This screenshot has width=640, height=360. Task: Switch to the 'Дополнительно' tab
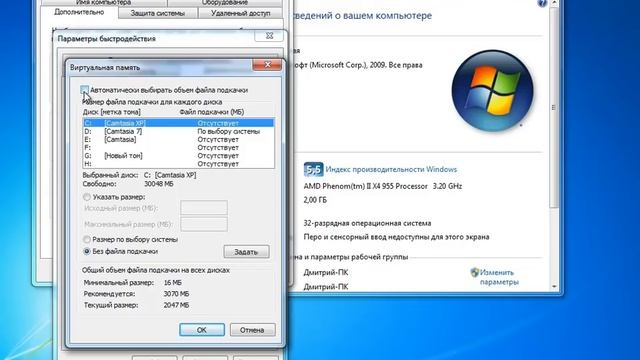[x=79, y=12]
